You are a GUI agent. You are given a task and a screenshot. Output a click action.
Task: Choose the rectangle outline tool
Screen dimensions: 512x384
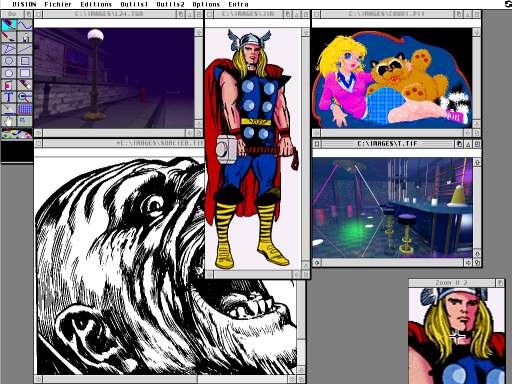[x=25, y=61]
